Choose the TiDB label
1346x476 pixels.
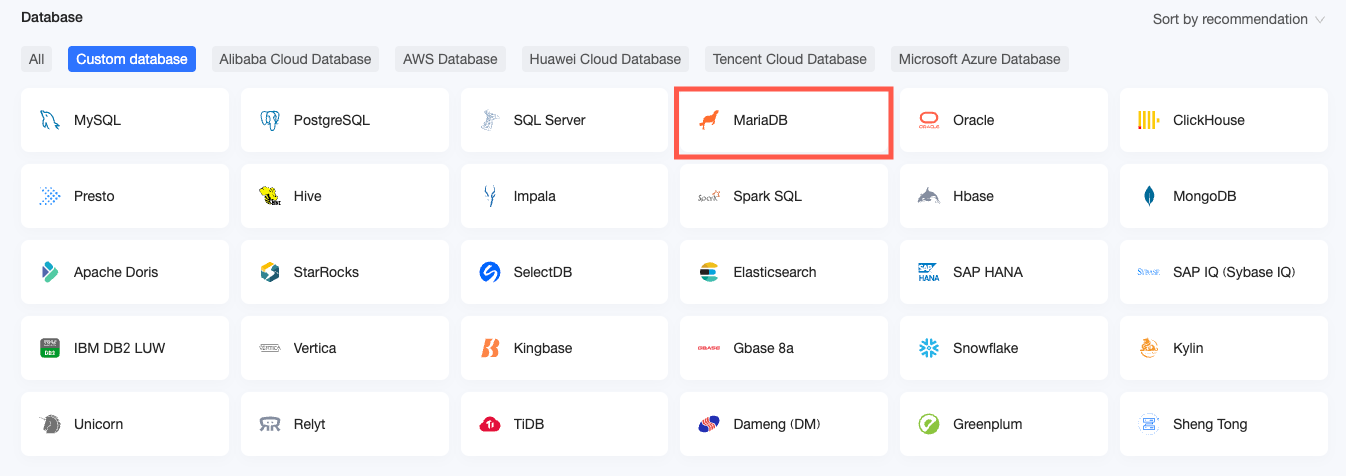click(x=530, y=424)
